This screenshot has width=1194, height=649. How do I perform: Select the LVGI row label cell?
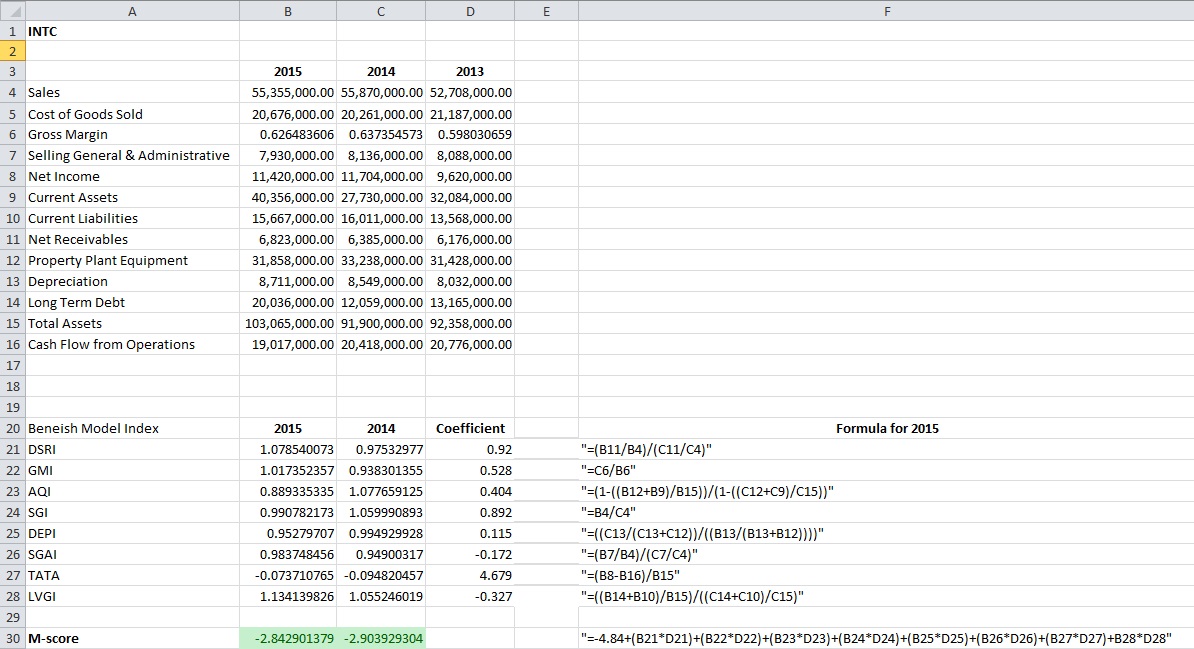point(43,596)
